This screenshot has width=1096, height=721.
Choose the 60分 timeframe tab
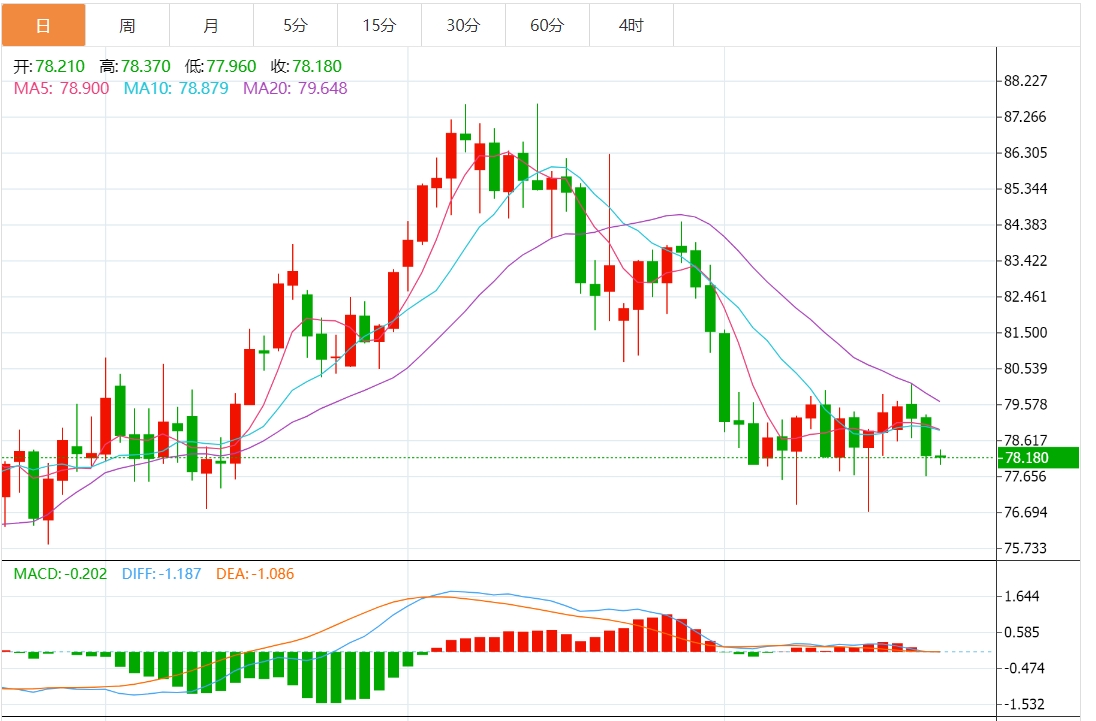click(x=547, y=25)
